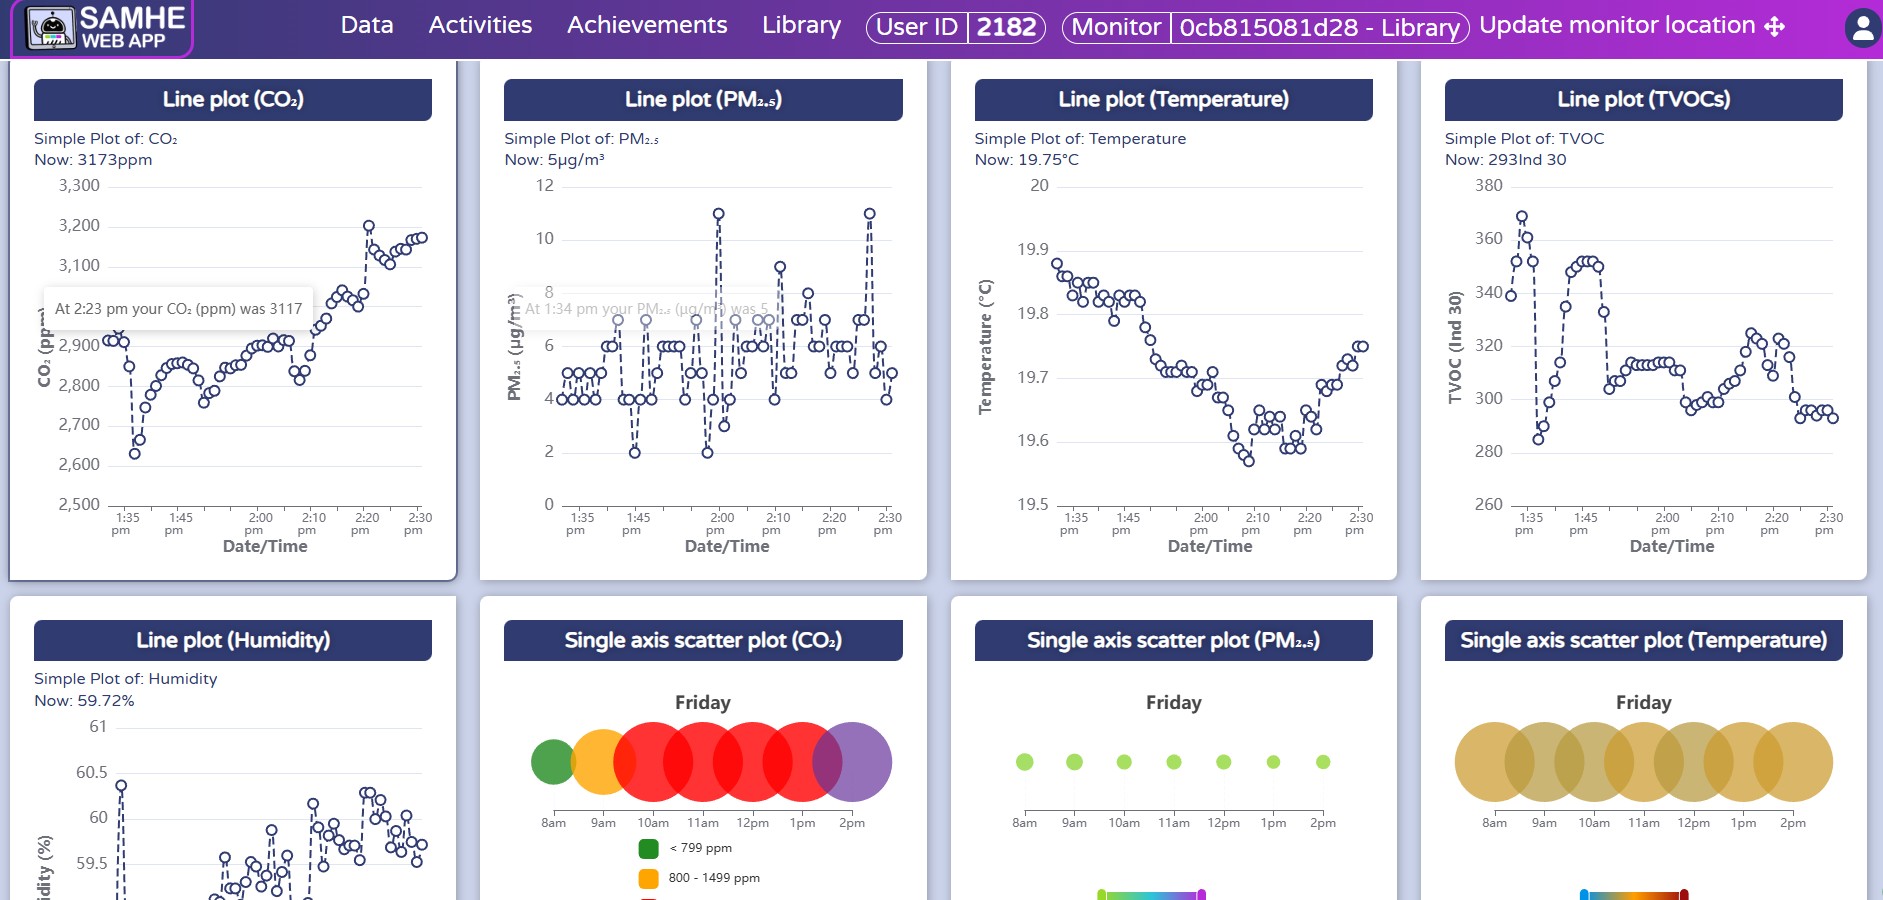Screen dimensions: 1883x900
Task: Click the orange 800-1499 ppm legend swatch
Action: (x=648, y=879)
